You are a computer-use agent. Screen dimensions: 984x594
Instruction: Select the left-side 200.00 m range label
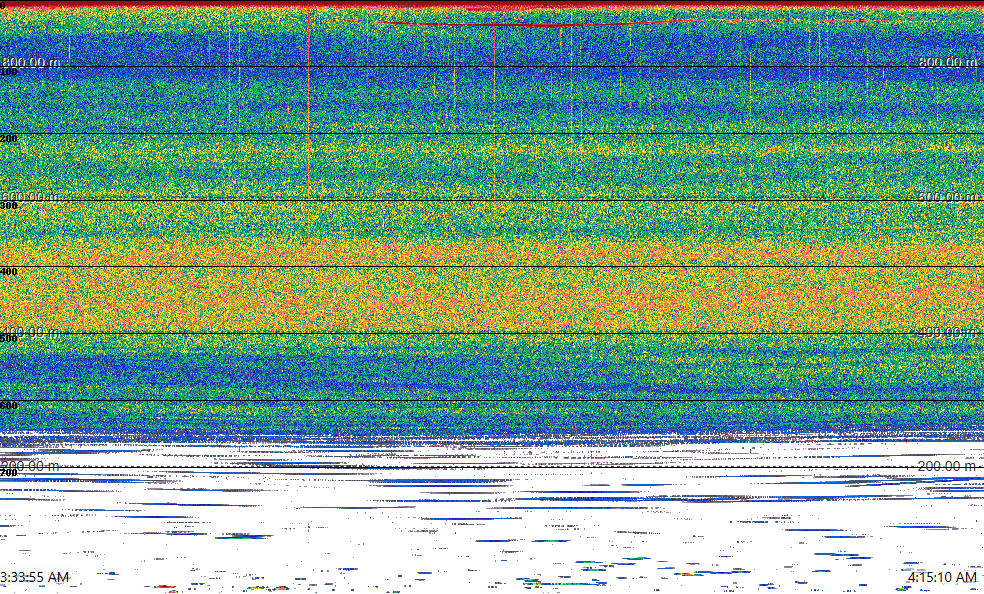pyautogui.click(x=30, y=466)
